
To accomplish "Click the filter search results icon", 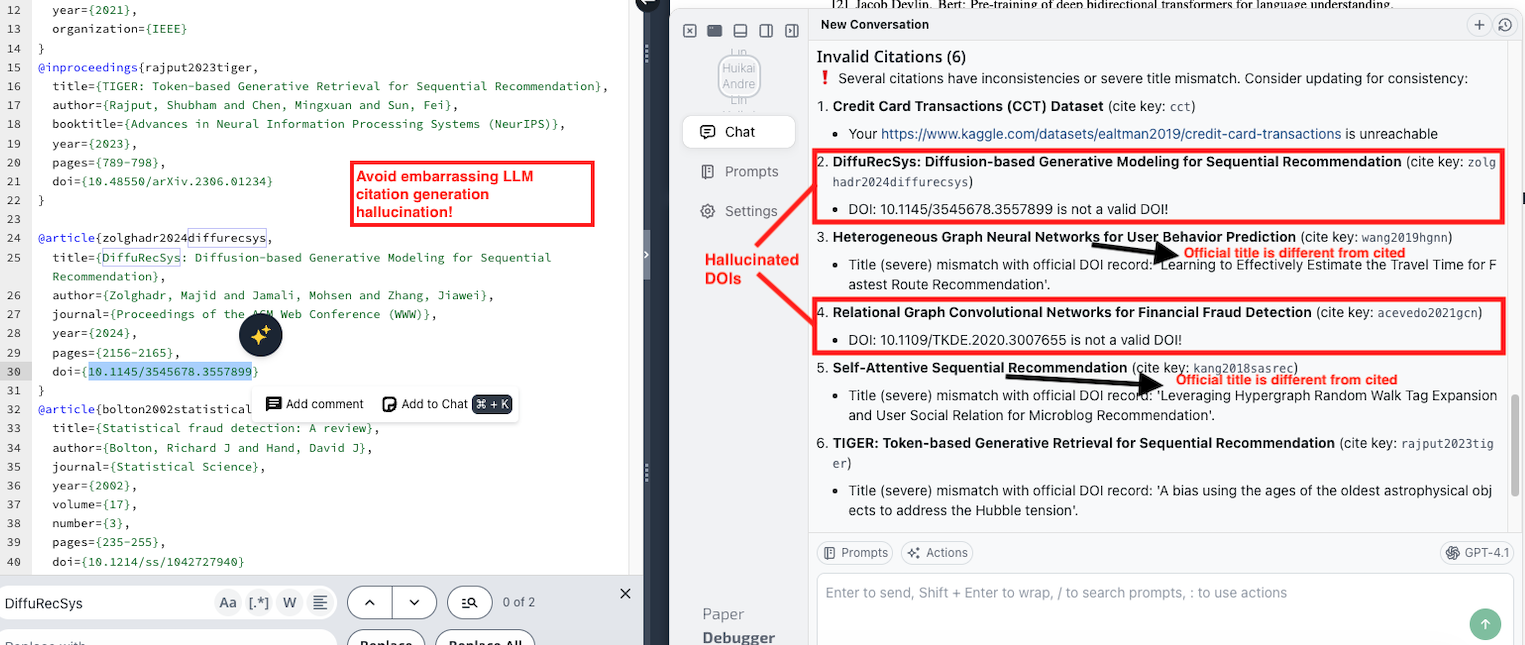I will tap(469, 601).
